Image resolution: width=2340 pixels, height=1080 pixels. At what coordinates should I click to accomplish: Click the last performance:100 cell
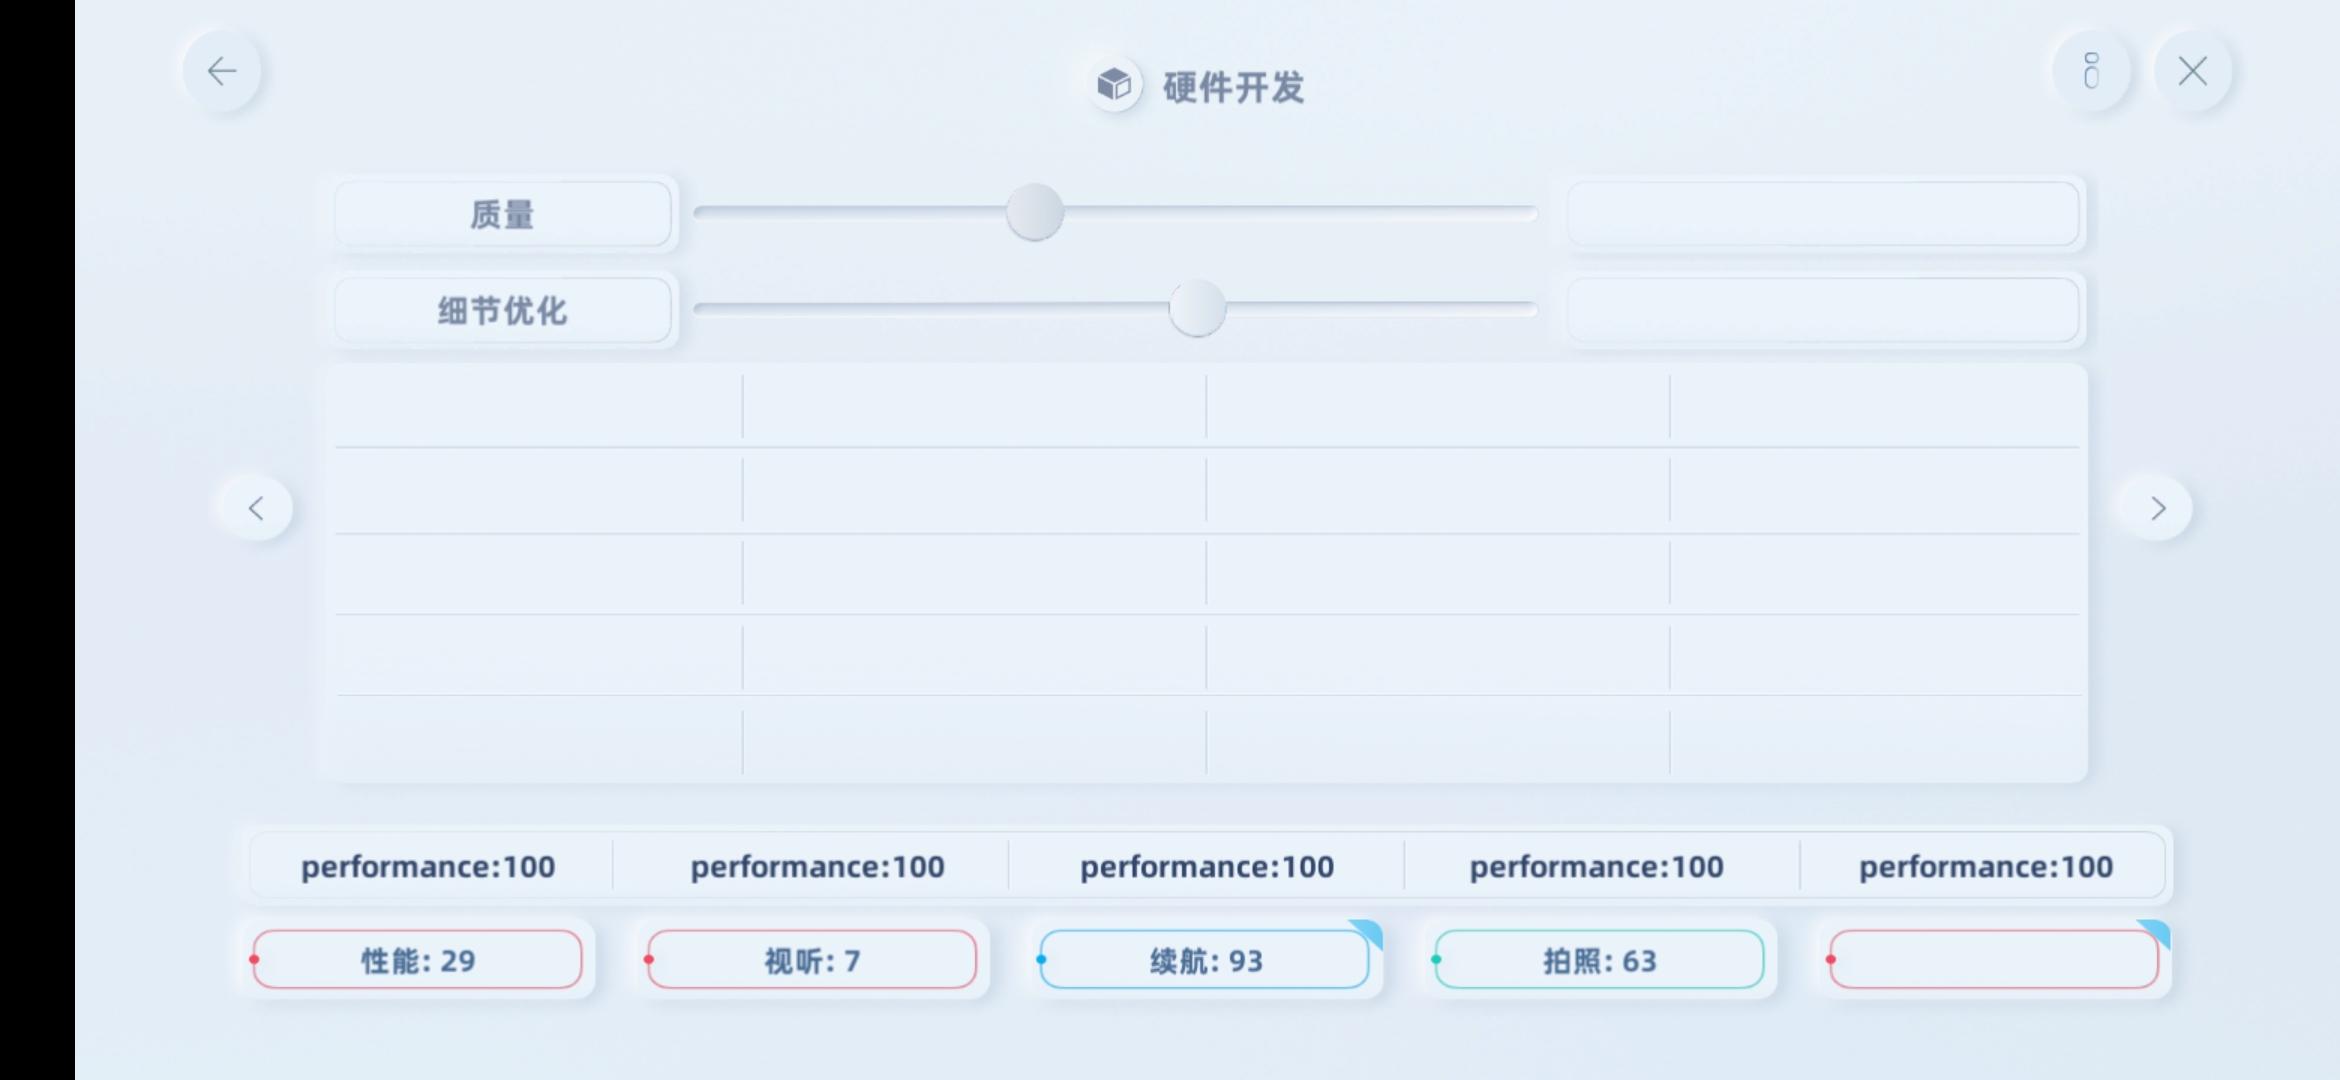tap(1985, 866)
